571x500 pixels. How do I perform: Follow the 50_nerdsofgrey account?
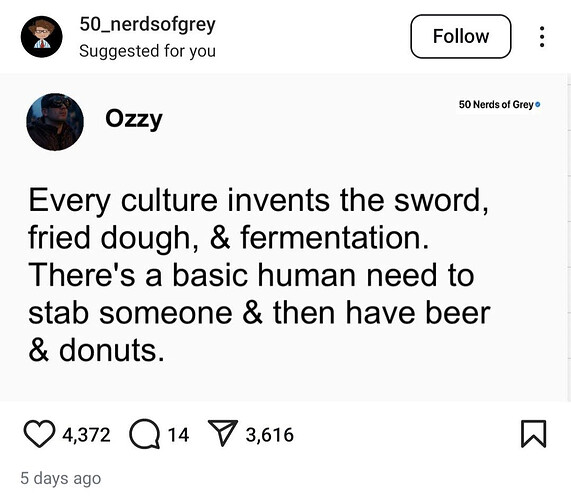click(x=461, y=36)
